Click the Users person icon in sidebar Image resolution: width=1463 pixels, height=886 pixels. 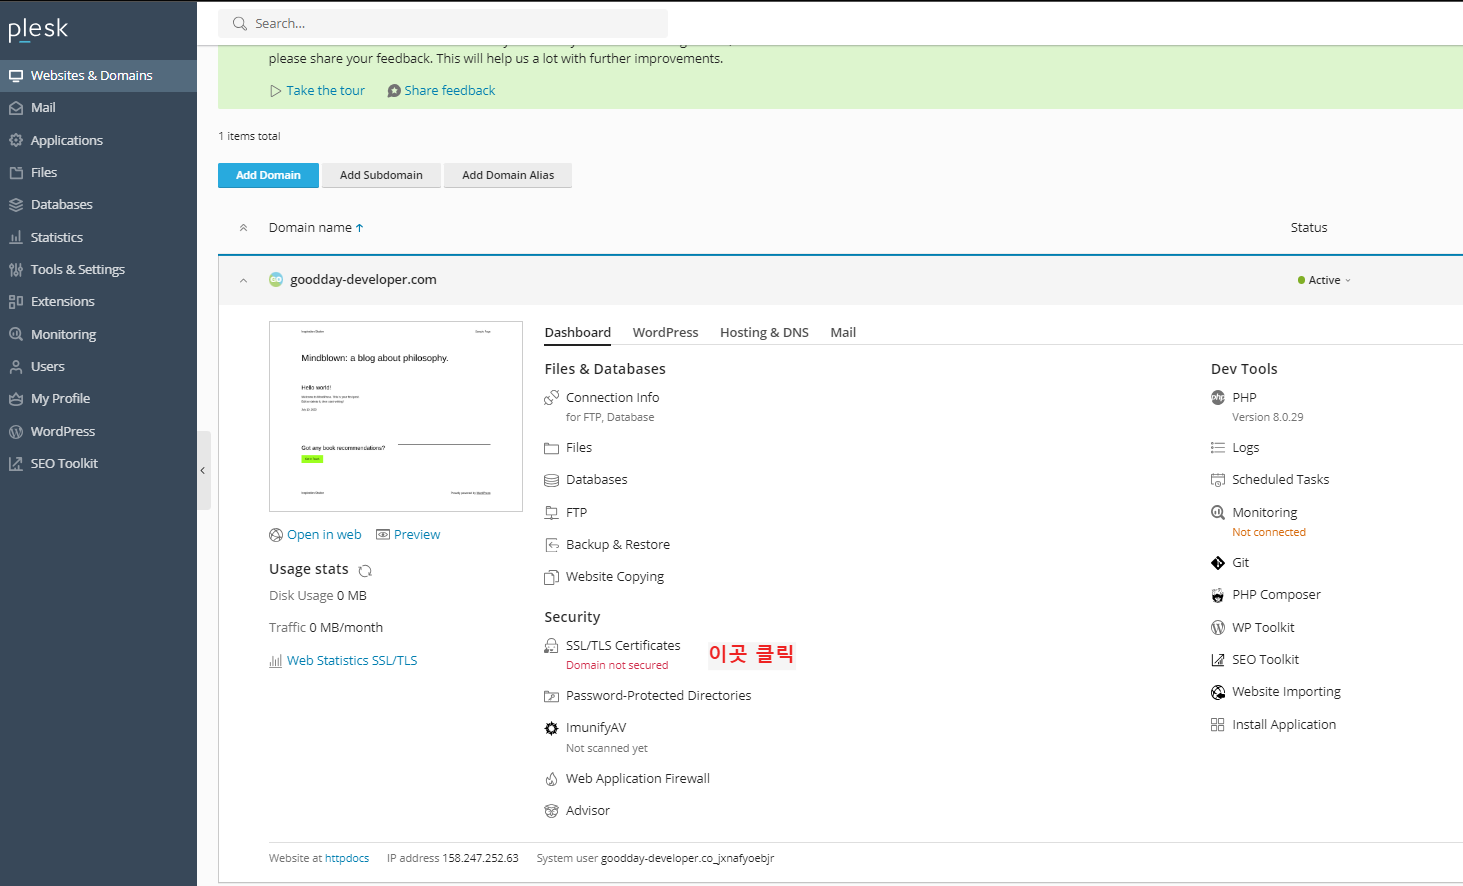coord(16,367)
